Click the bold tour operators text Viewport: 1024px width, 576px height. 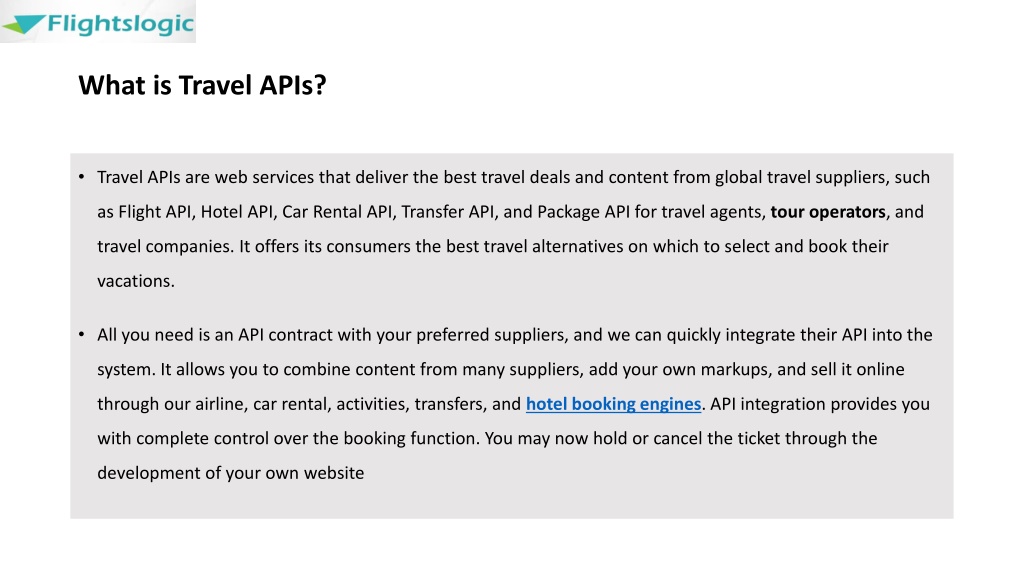[x=828, y=212]
